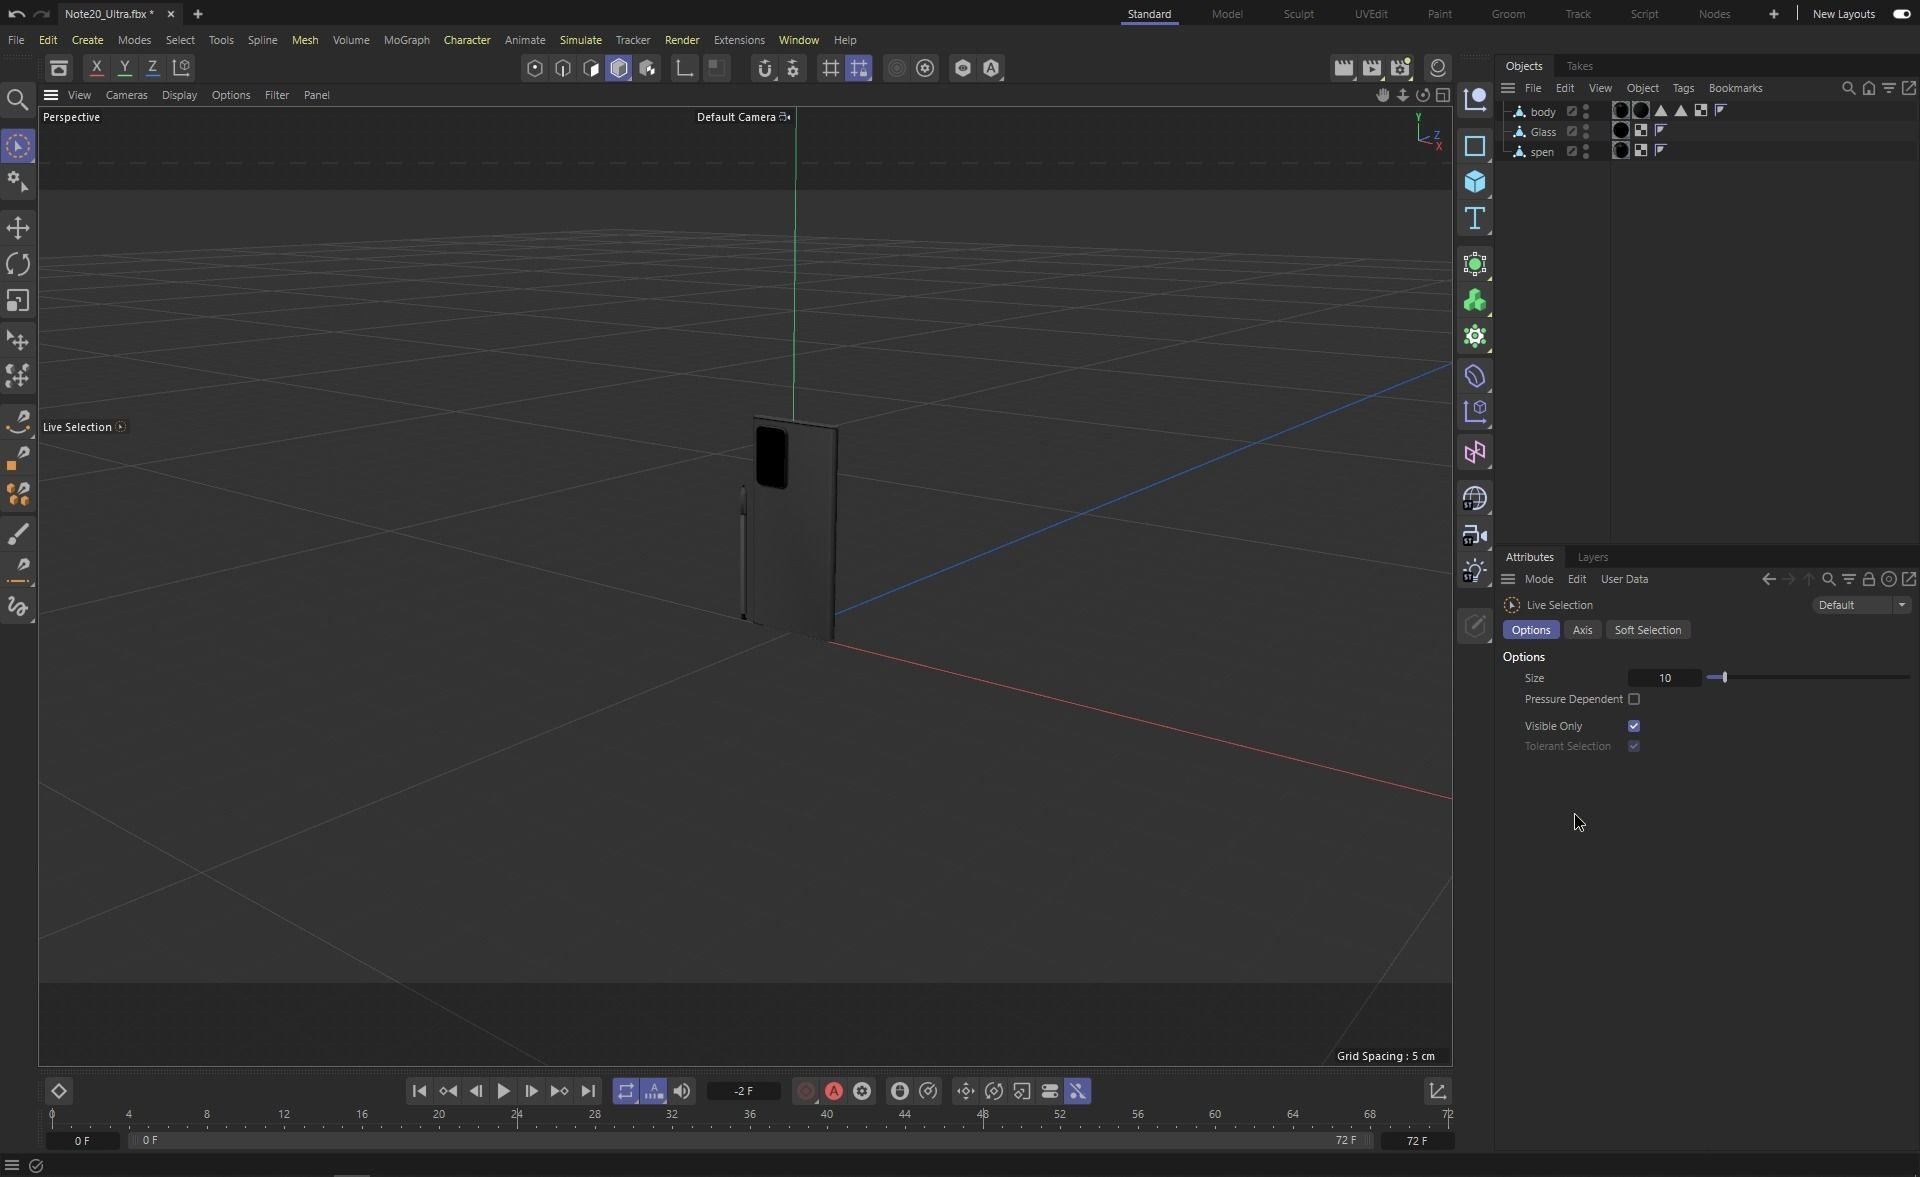Screen dimensions: 1920x1177
Task: Open the Default Camera selector
Action: [x=742, y=117]
